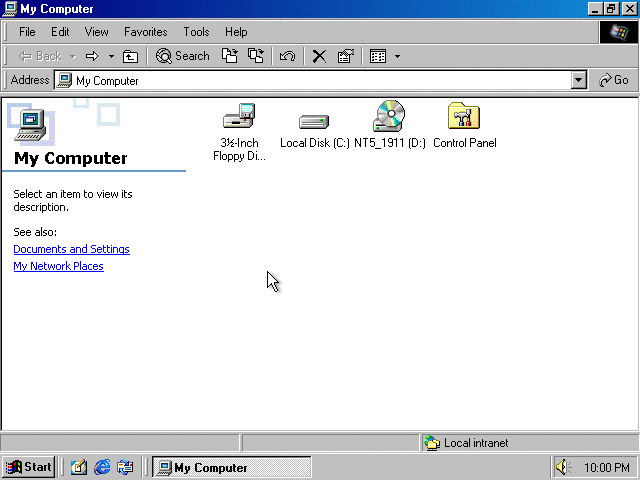Viewport: 640px width, 480px height.
Task: Open the Back history dropdown arrow
Action: point(73,56)
